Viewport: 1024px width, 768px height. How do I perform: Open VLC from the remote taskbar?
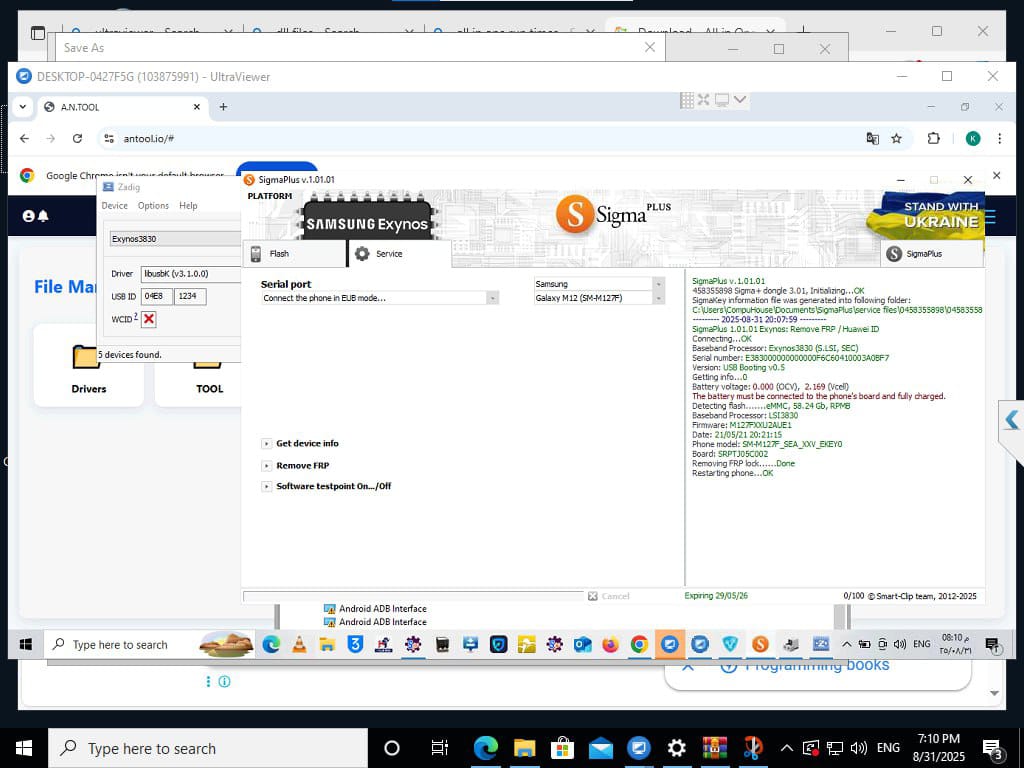[299, 645]
